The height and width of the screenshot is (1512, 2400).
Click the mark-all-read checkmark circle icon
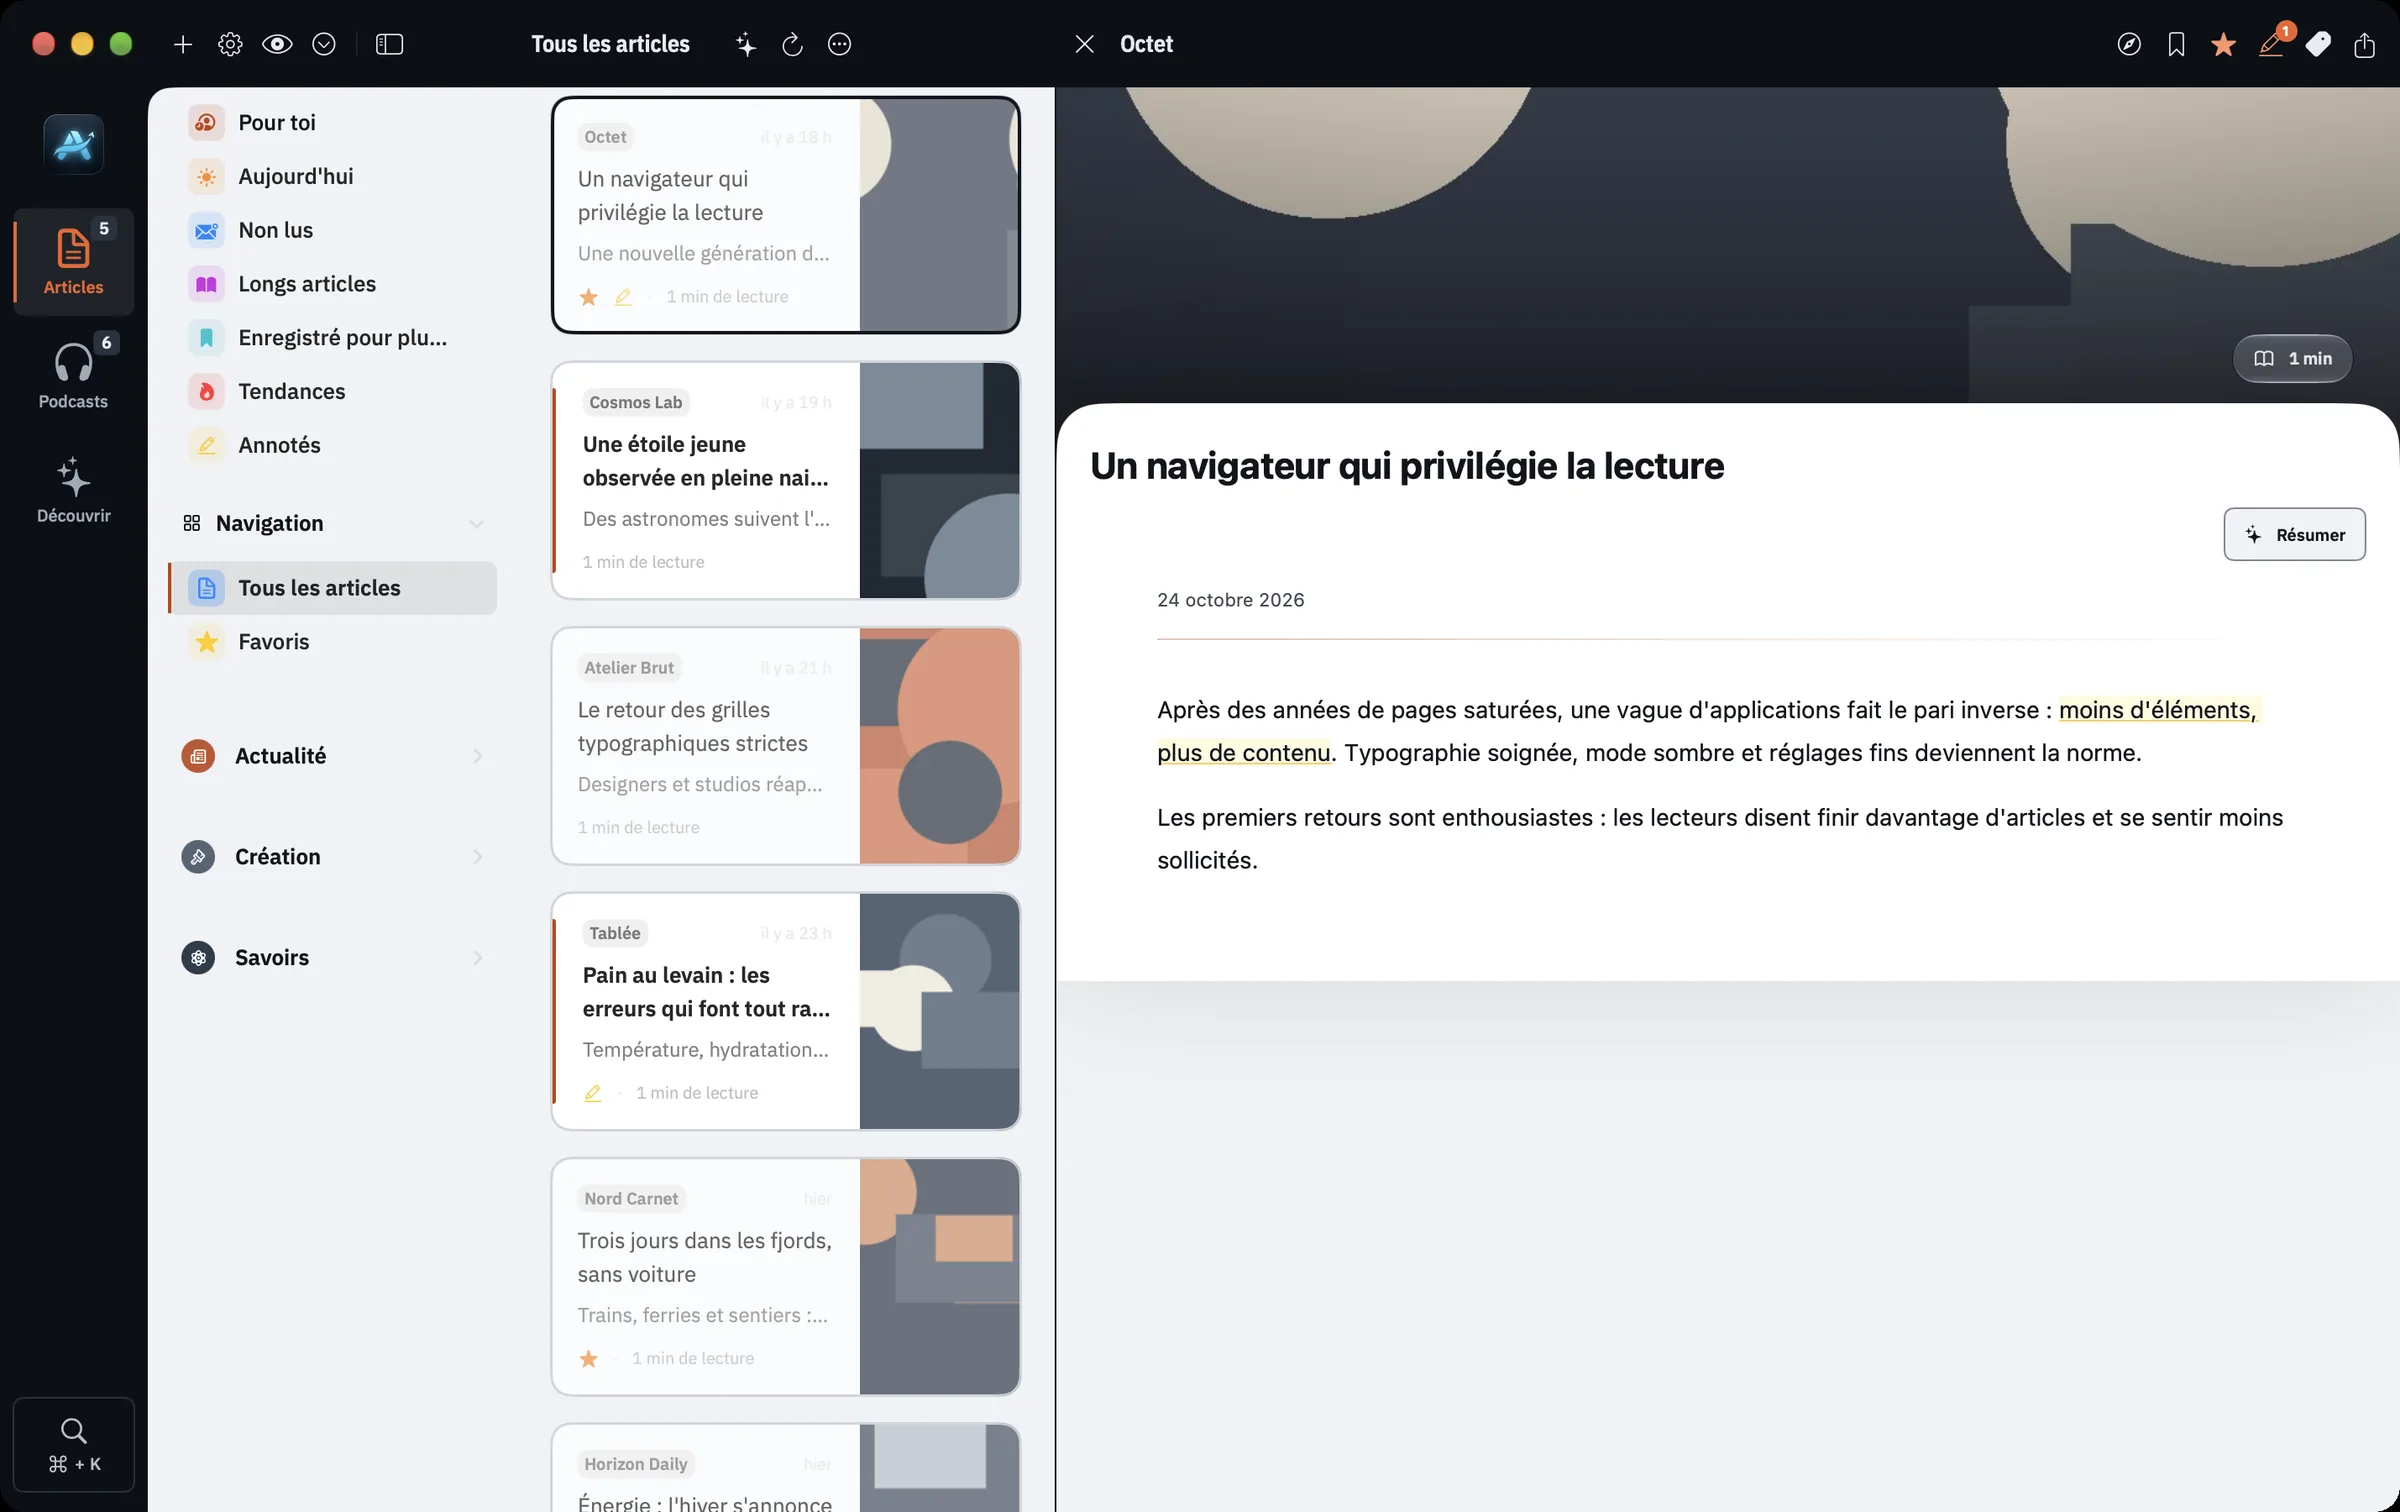click(324, 44)
